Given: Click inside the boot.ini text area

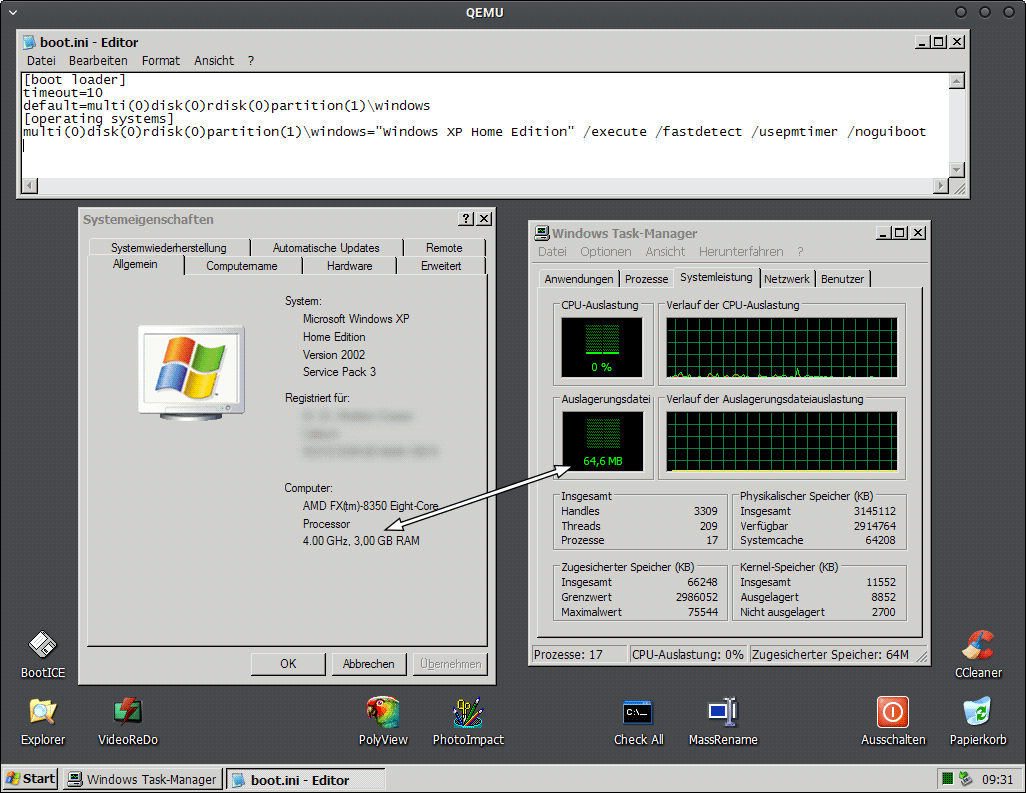Looking at the screenshot, I should [485, 125].
